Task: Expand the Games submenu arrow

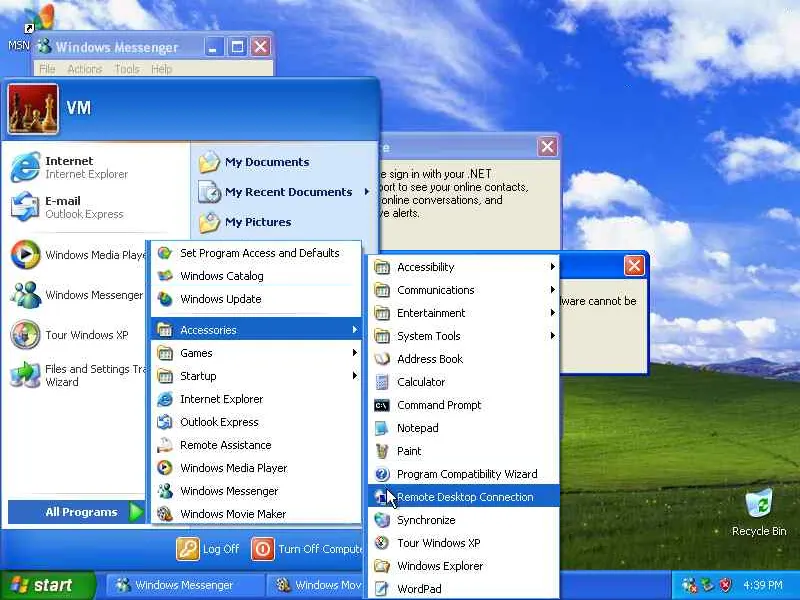Action: click(355, 353)
